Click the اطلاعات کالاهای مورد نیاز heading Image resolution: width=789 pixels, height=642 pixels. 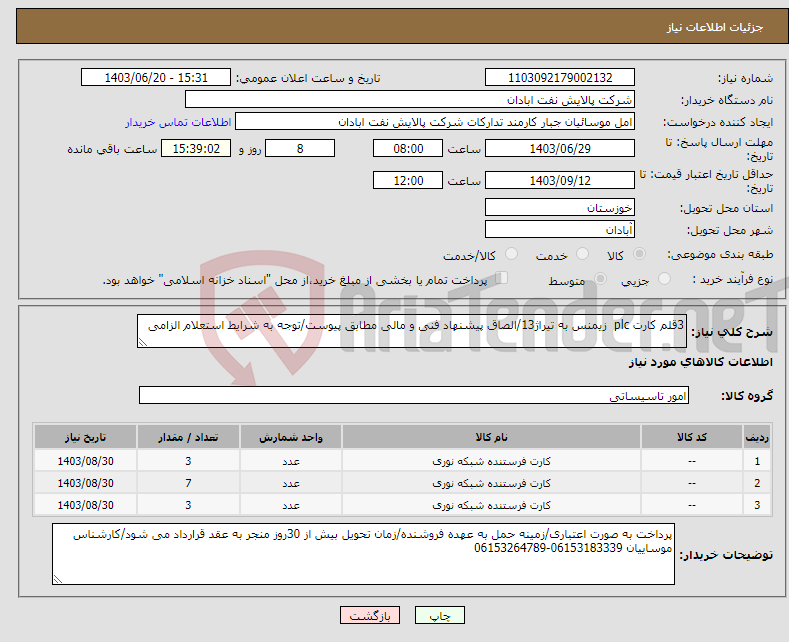pos(700,362)
